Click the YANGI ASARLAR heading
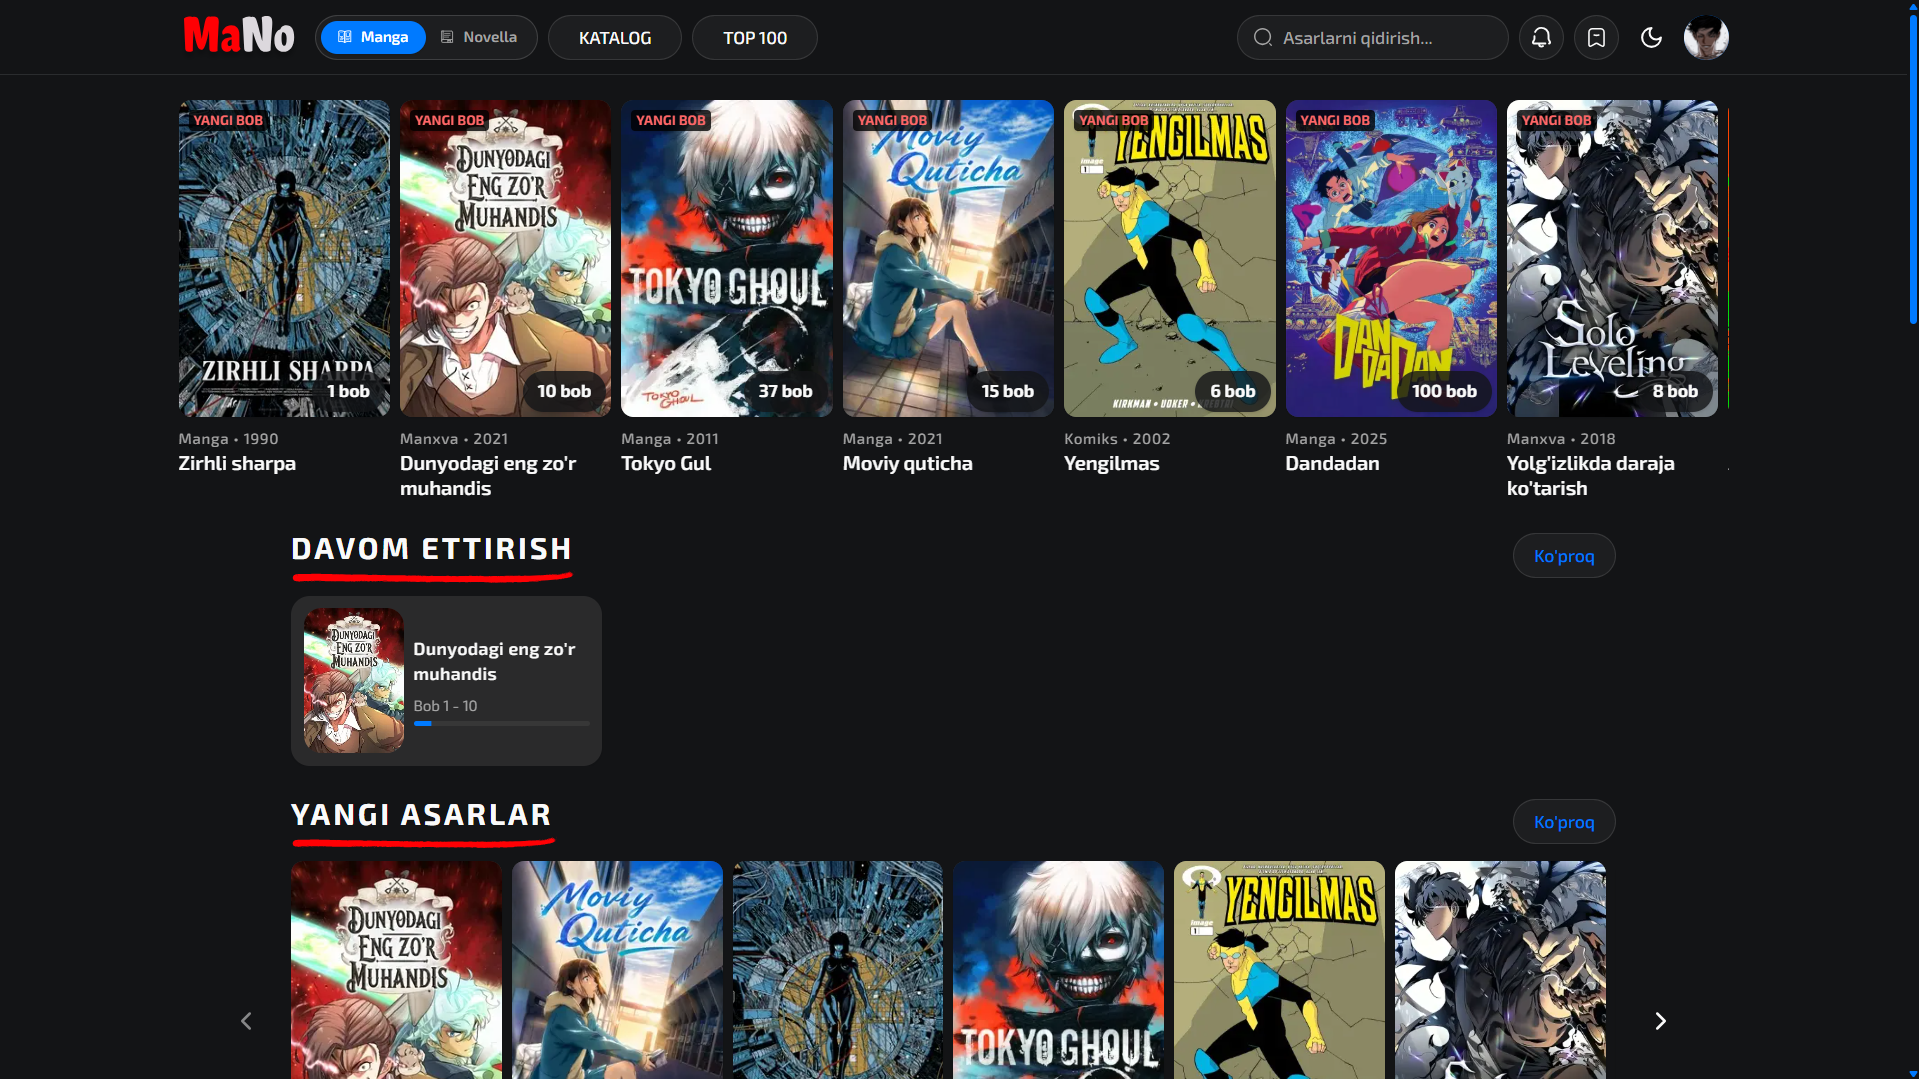1919x1079 pixels. pyautogui.click(x=421, y=815)
